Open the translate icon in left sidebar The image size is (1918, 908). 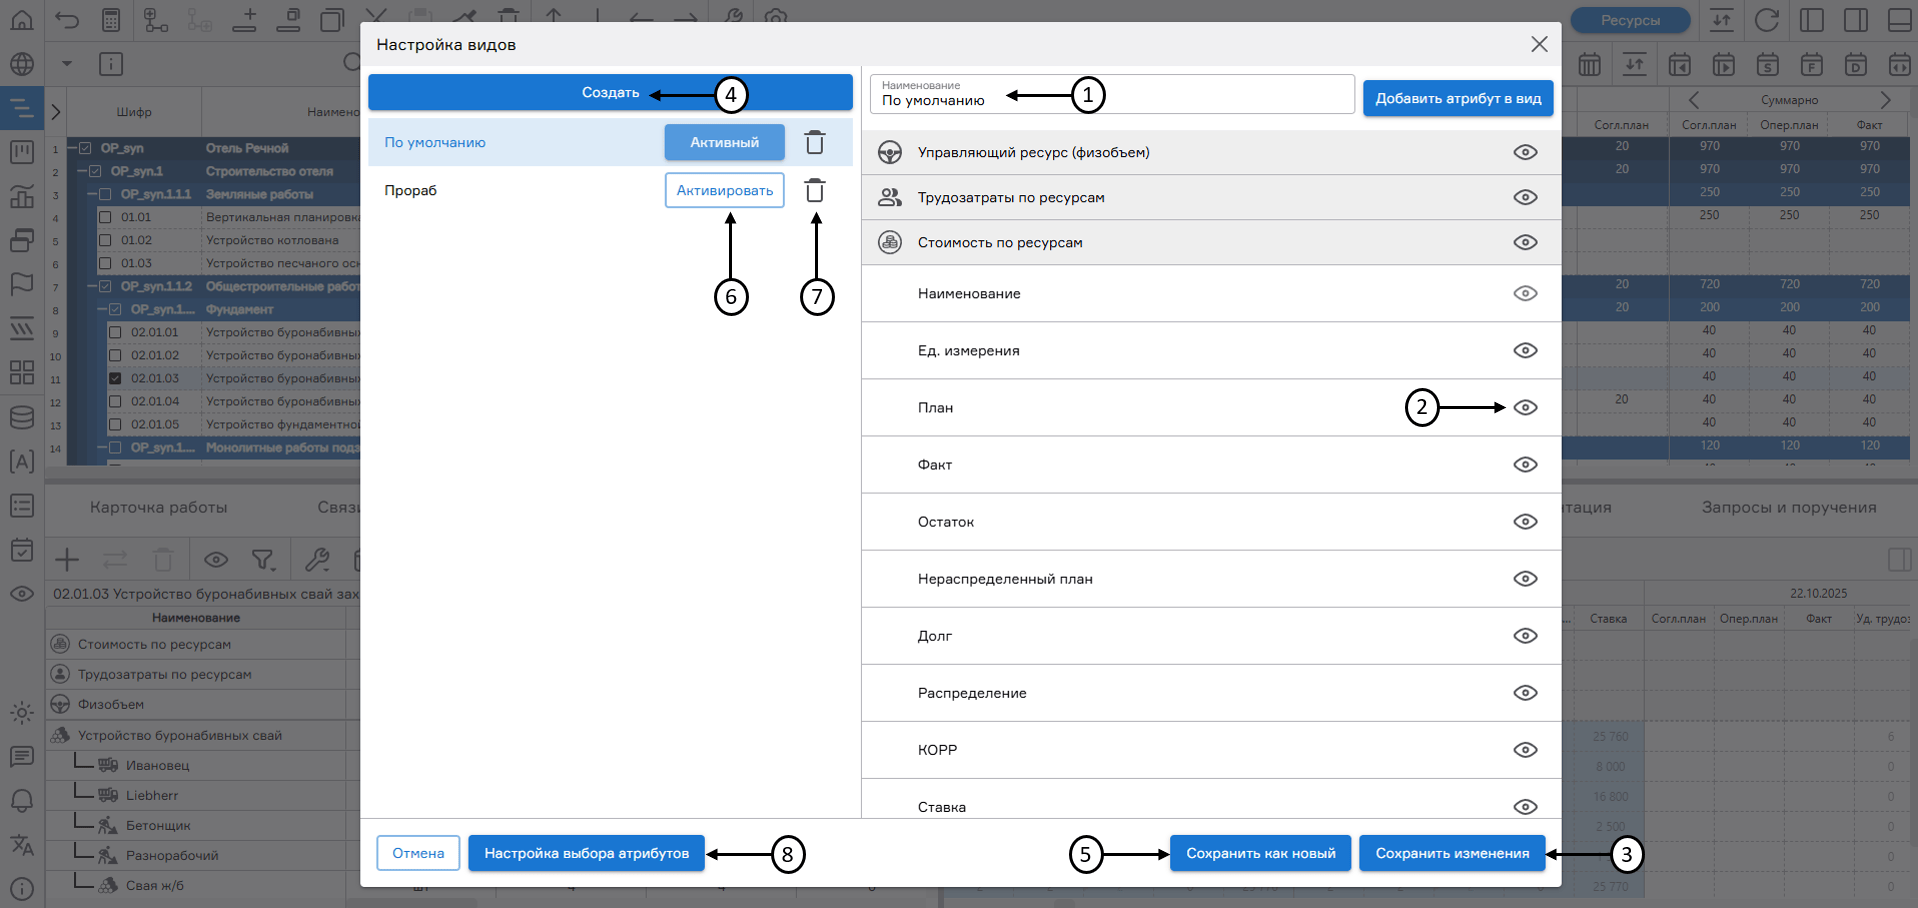(22, 845)
